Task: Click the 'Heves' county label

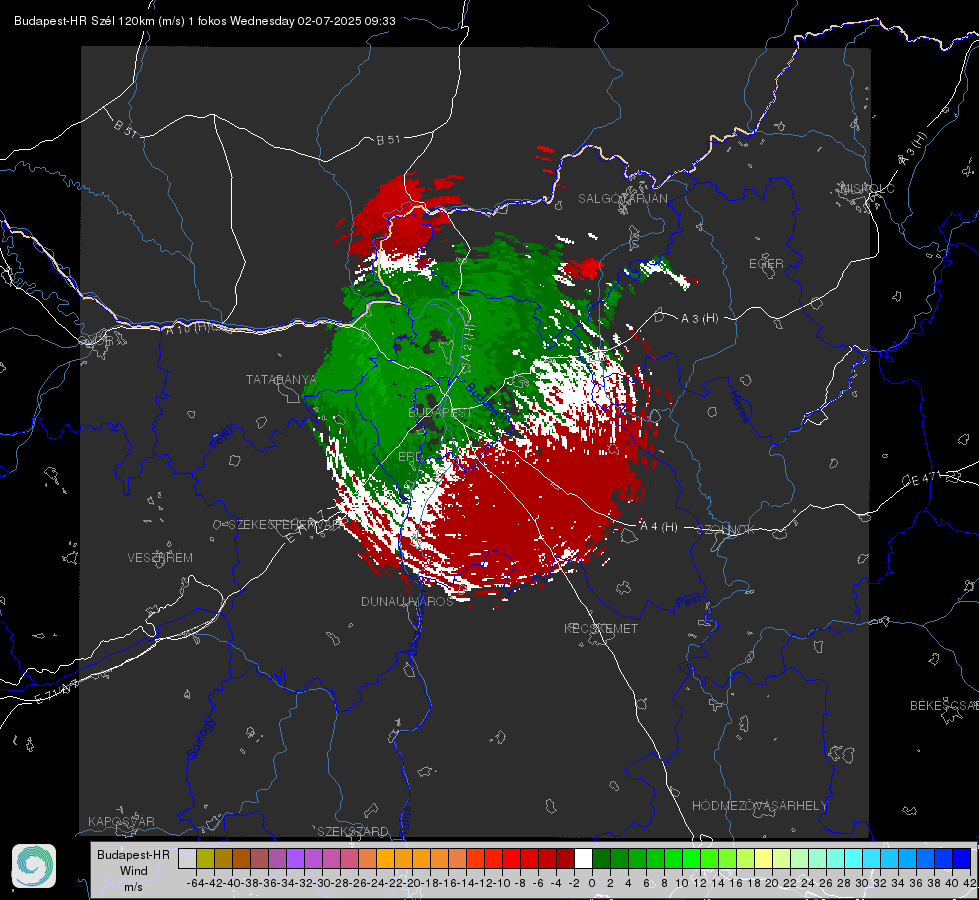Action: pyautogui.click(x=739, y=405)
